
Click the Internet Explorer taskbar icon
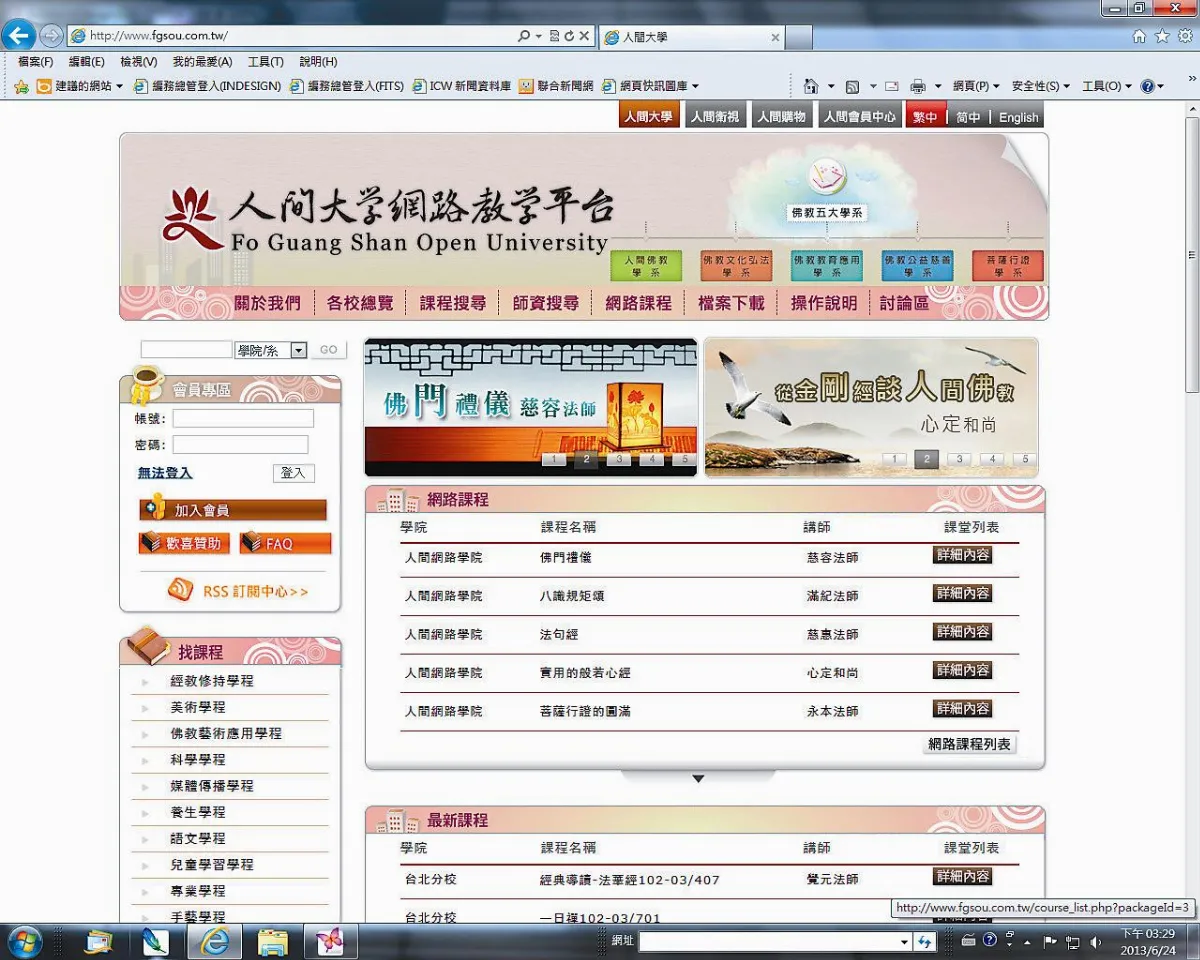[215, 941]
